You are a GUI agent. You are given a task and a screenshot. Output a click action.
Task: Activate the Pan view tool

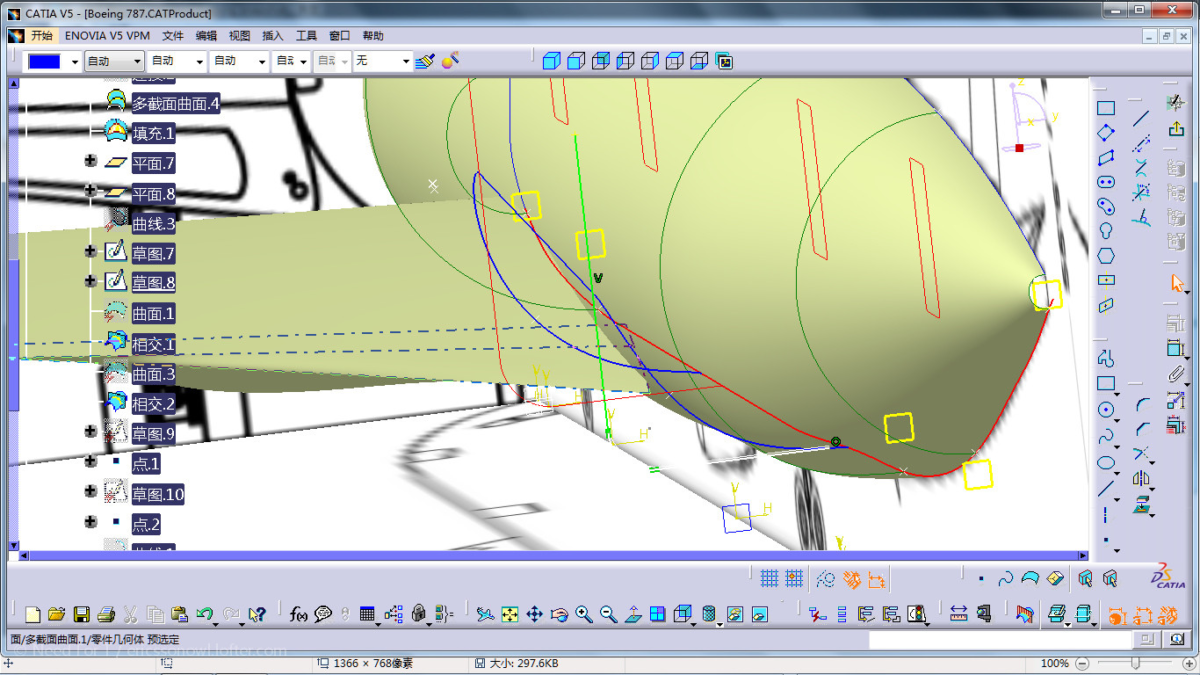tap(534, 614)
